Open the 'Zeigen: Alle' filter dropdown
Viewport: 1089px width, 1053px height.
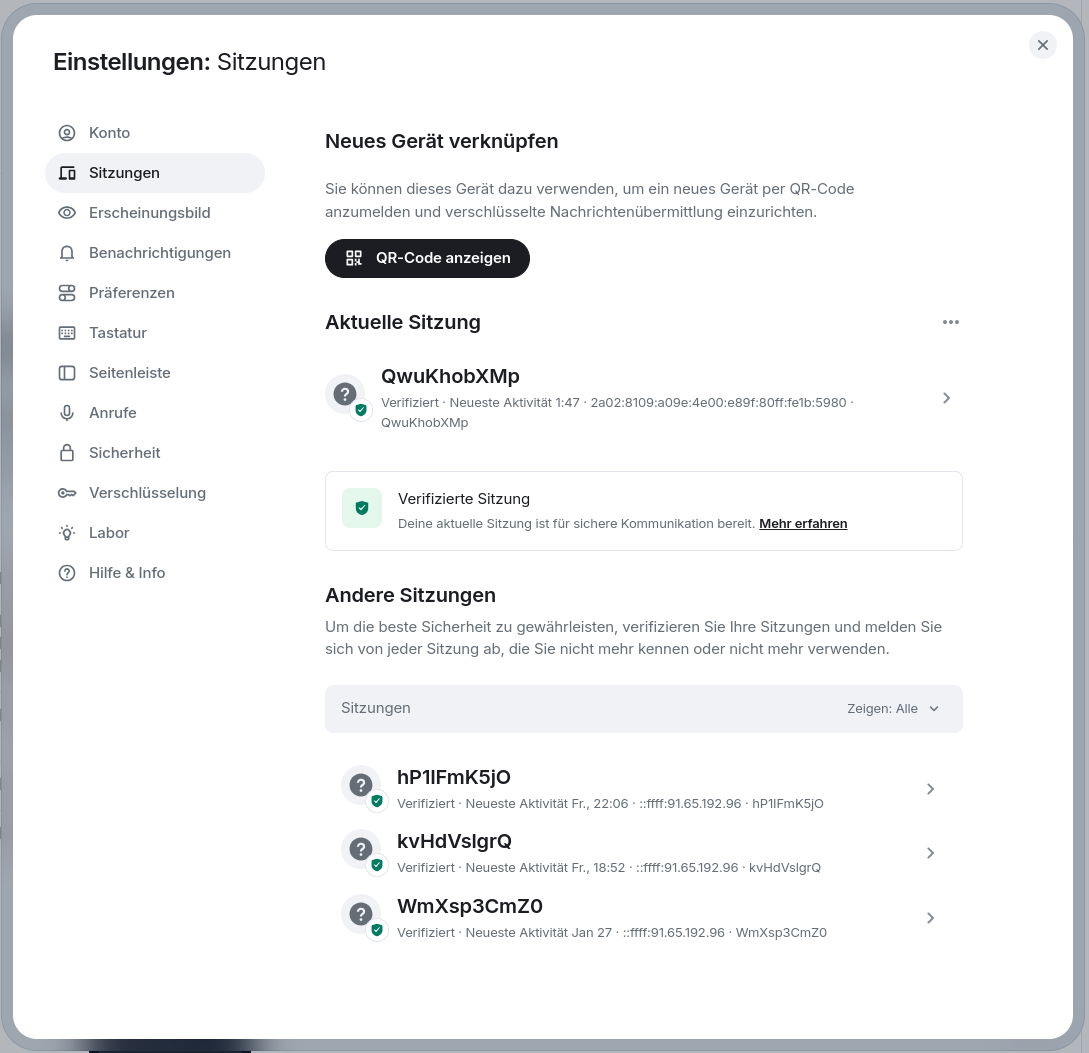[x=893, y=708]
